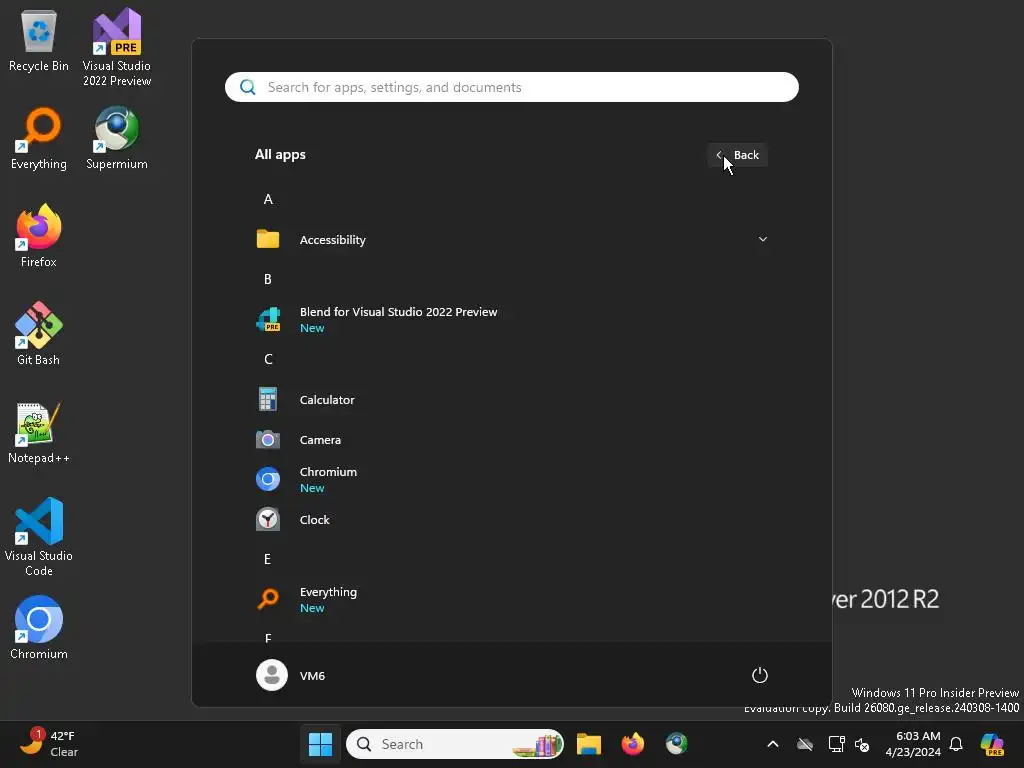Open Notepad++ desktop shortcut

(x=39, y=433)
